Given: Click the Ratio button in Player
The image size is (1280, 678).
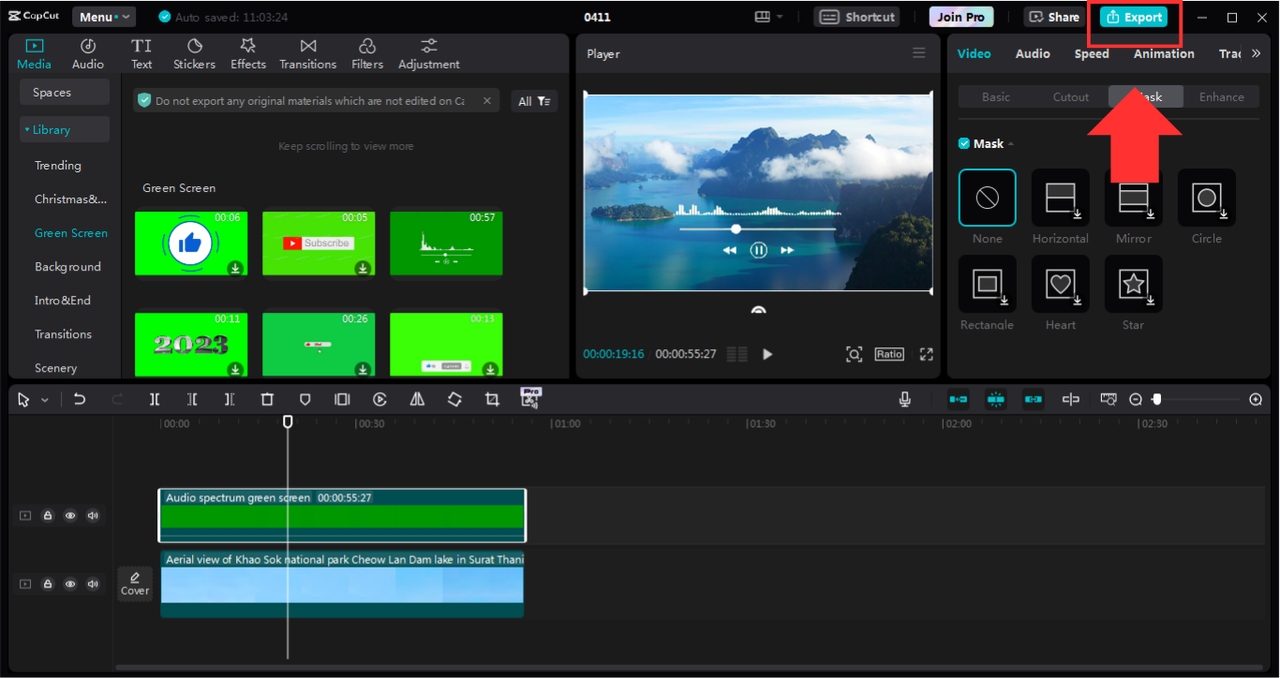Looking at the screenshot, I should (x=889, y=354).
